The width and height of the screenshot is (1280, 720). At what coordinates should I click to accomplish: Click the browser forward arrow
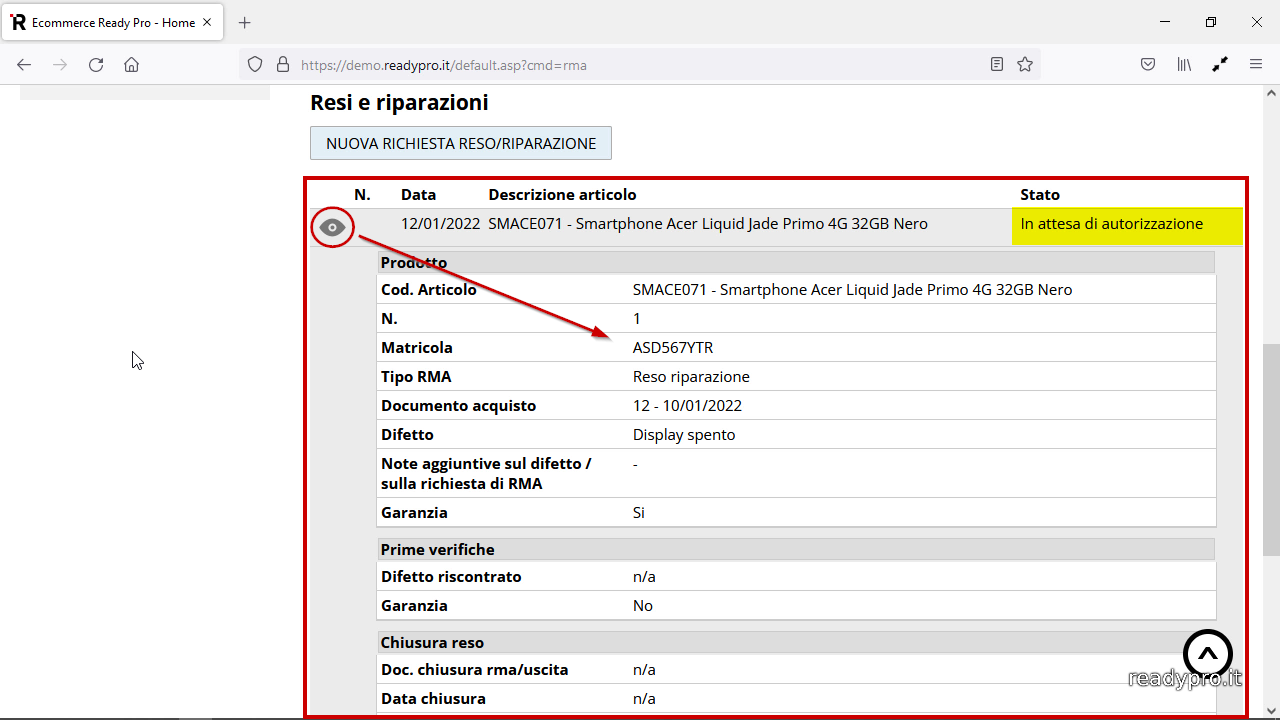[x=60, y=65]
